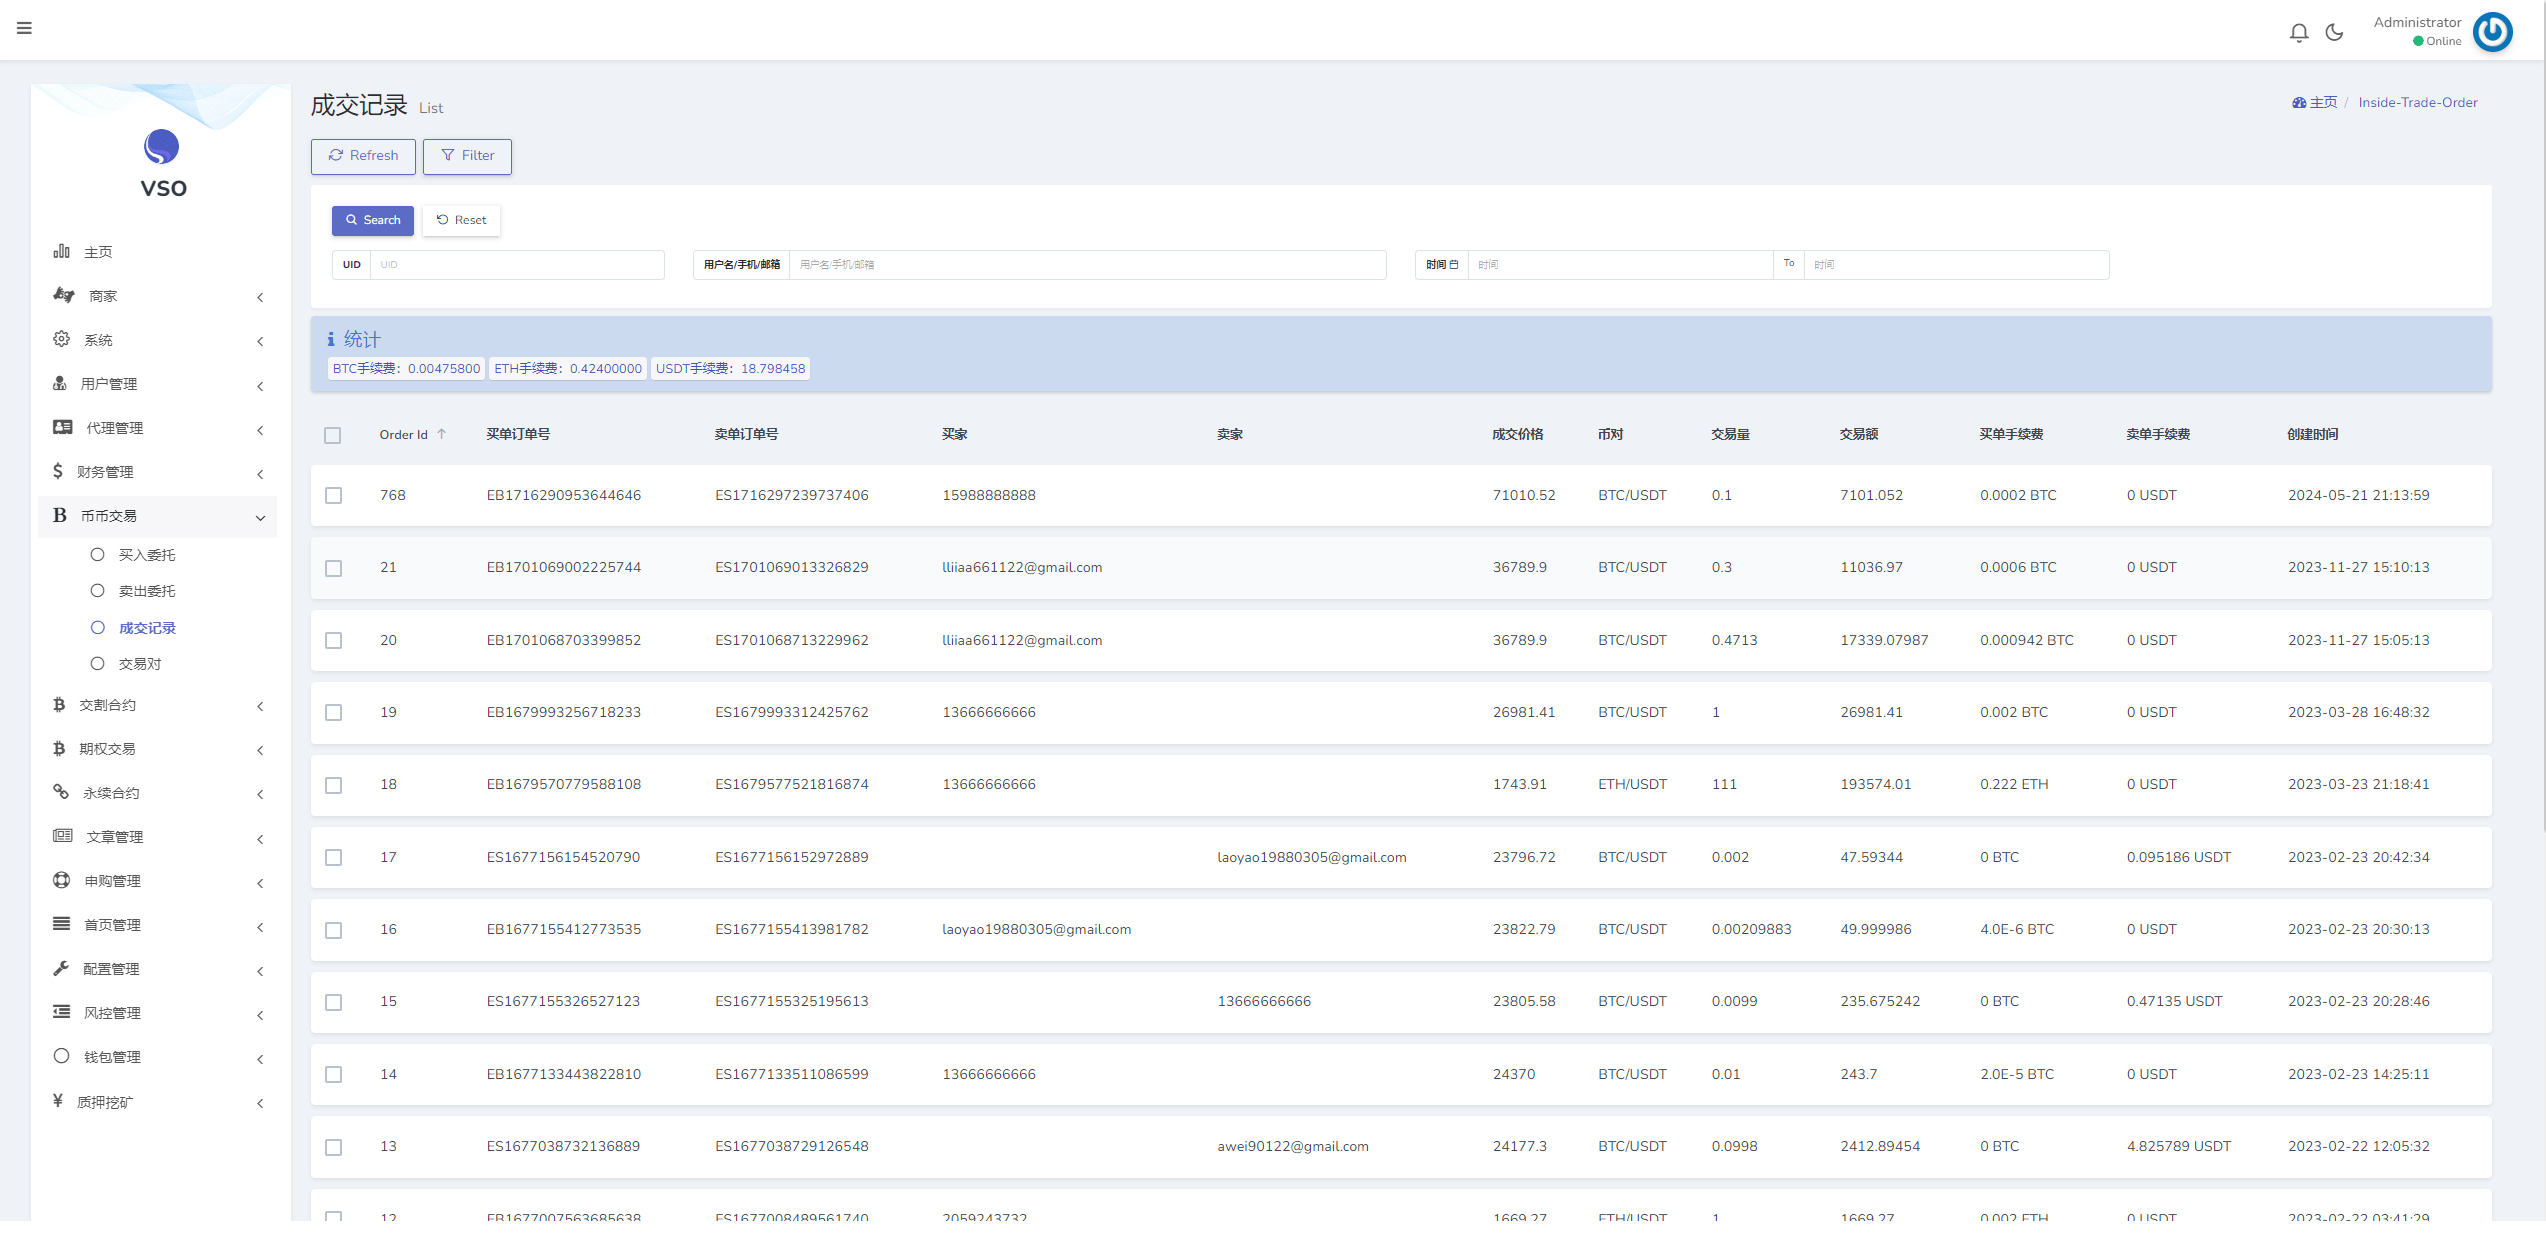This screenshot has width=2546, height=1255.
Task: Click the Administrator avatar icon
Action: point(2492,32)
